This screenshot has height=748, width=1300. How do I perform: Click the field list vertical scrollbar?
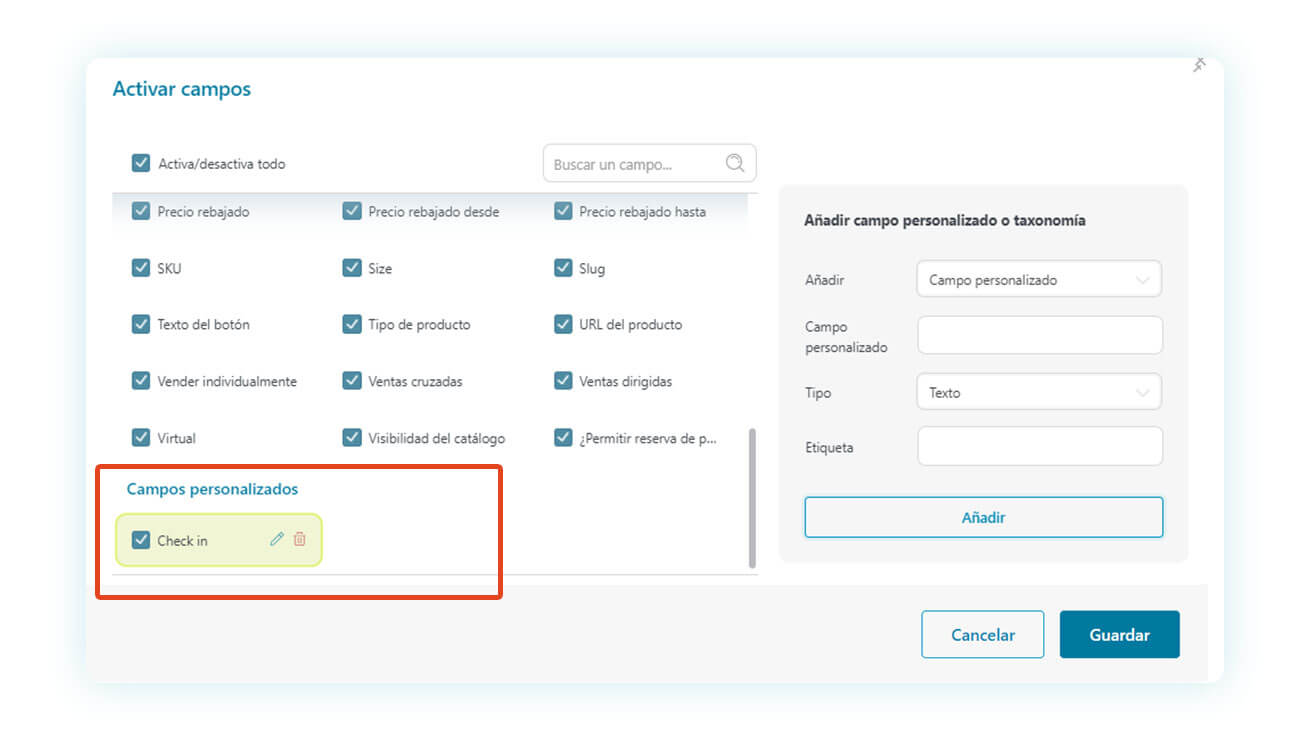[x=752, y=498]
